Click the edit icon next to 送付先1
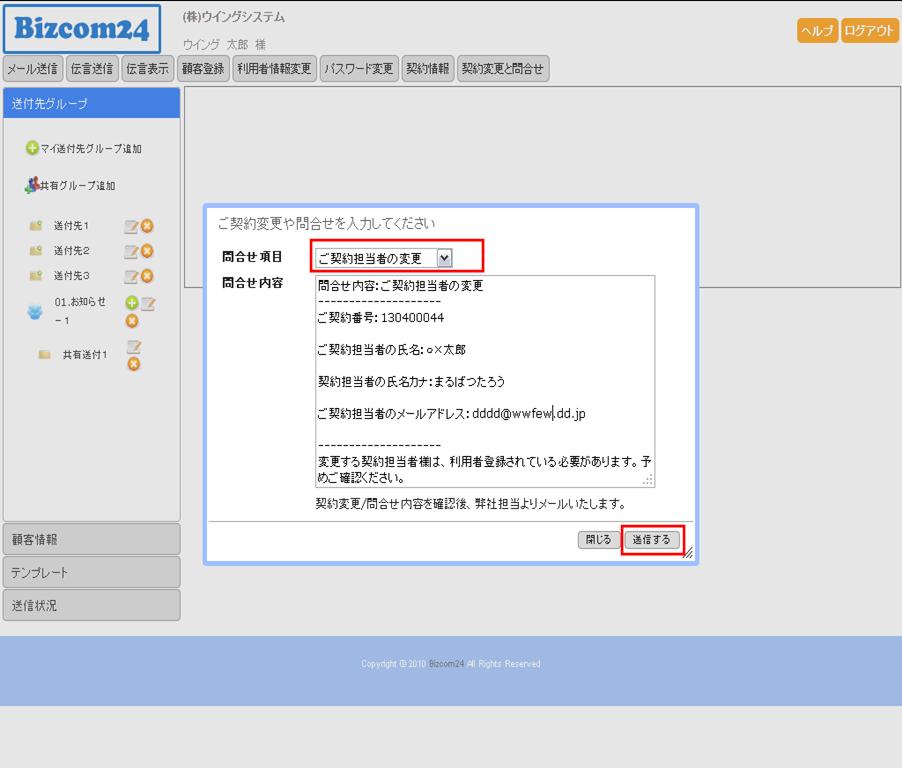Viewport: 902px width, 768px height. pos(130,226)
